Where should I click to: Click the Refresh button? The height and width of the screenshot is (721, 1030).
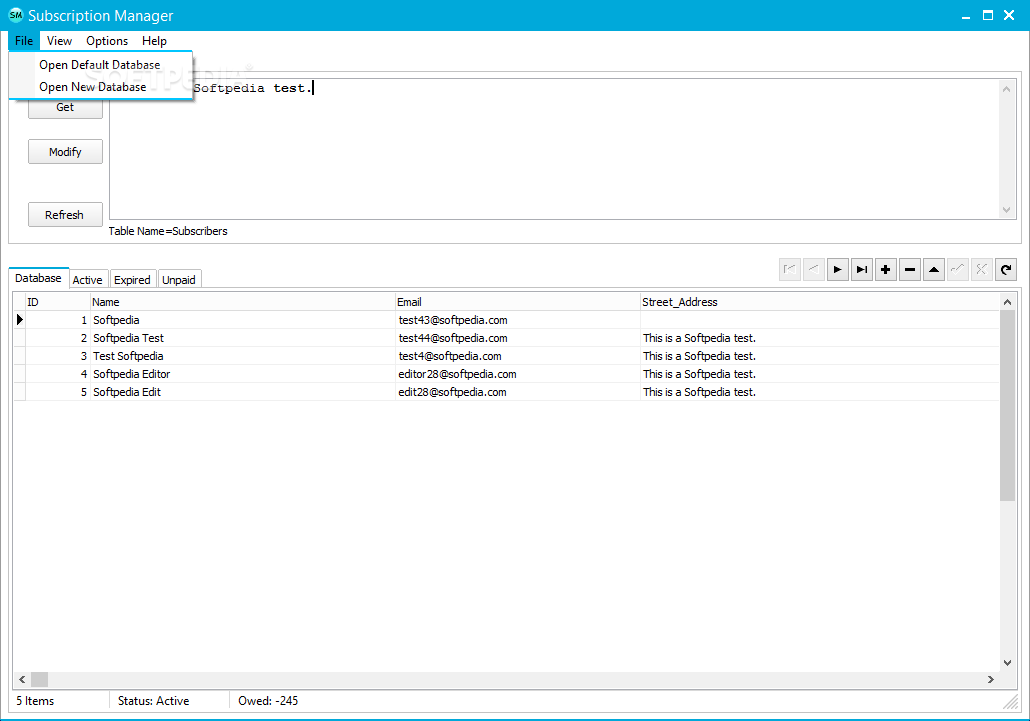65,215
